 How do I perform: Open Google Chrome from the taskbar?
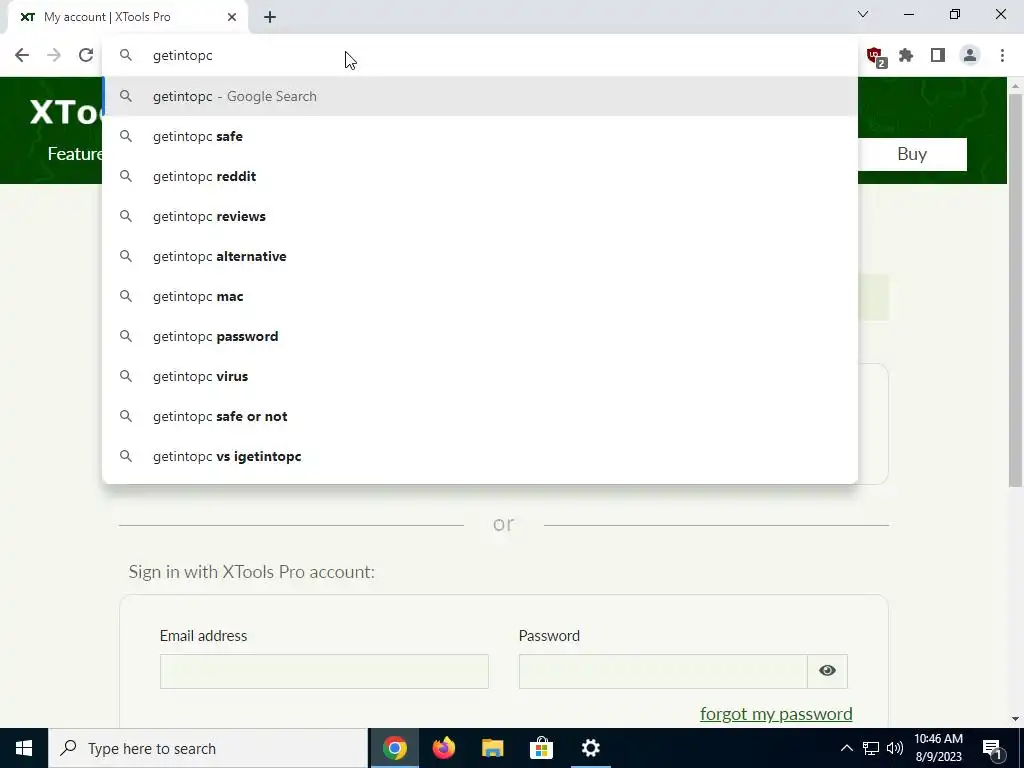coord(394,748)
